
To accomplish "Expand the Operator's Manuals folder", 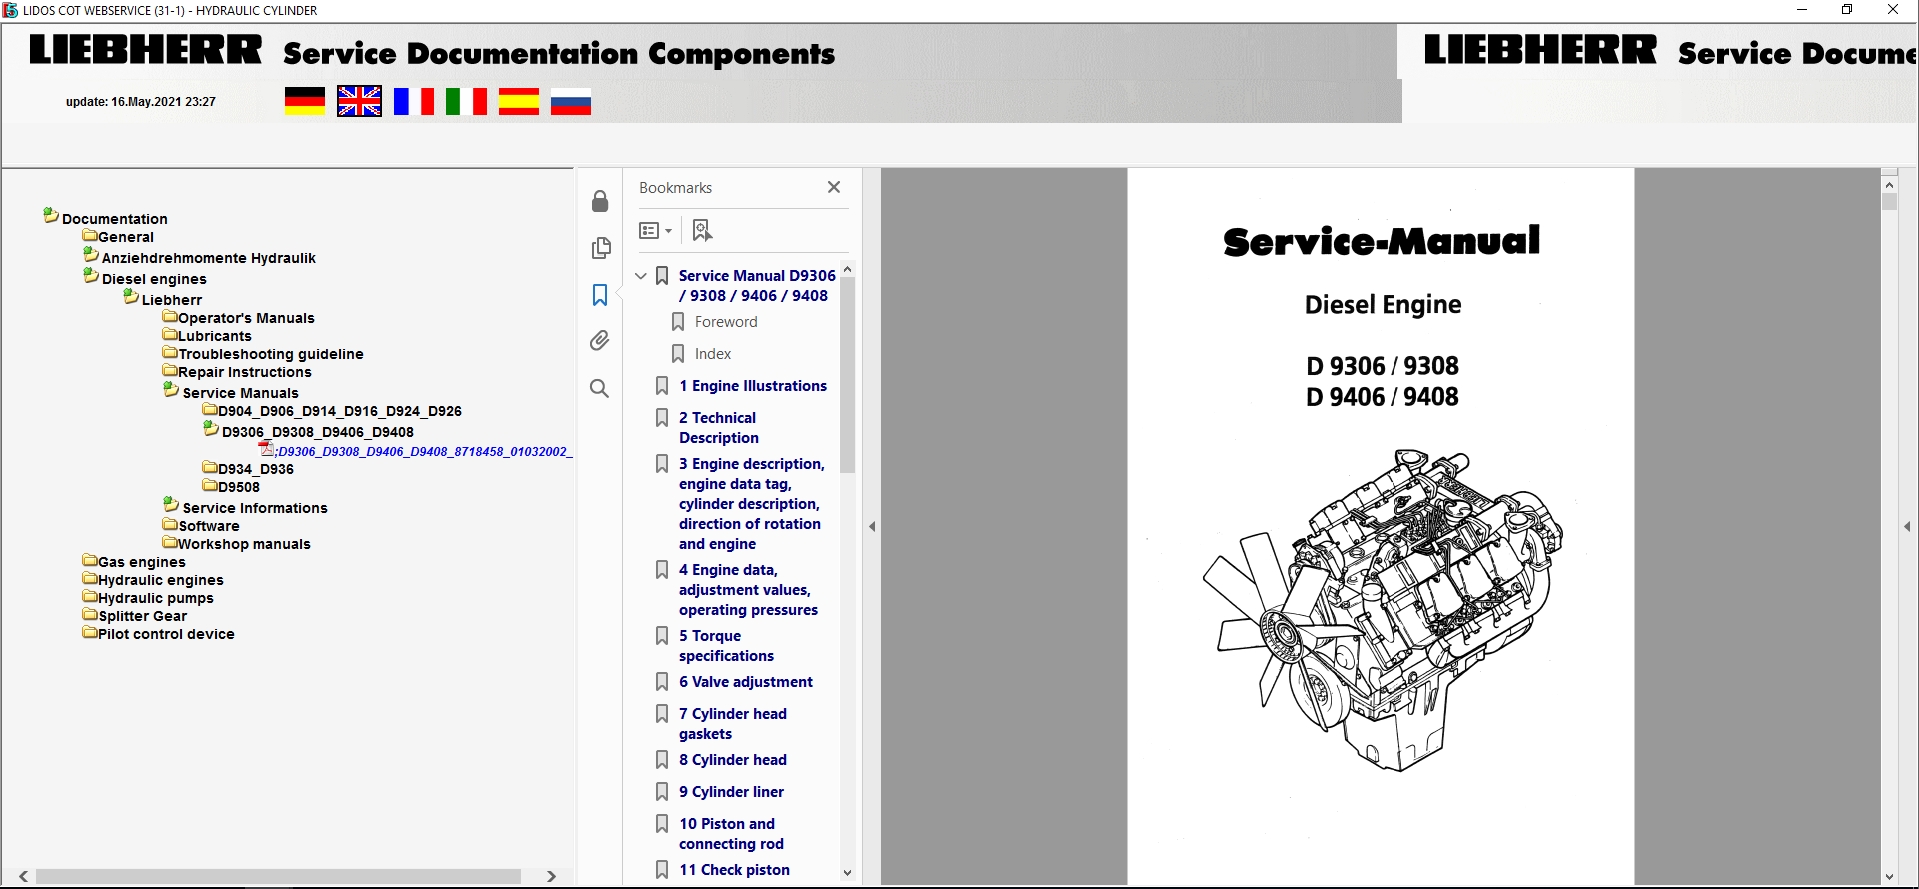I will pos(170,317).
